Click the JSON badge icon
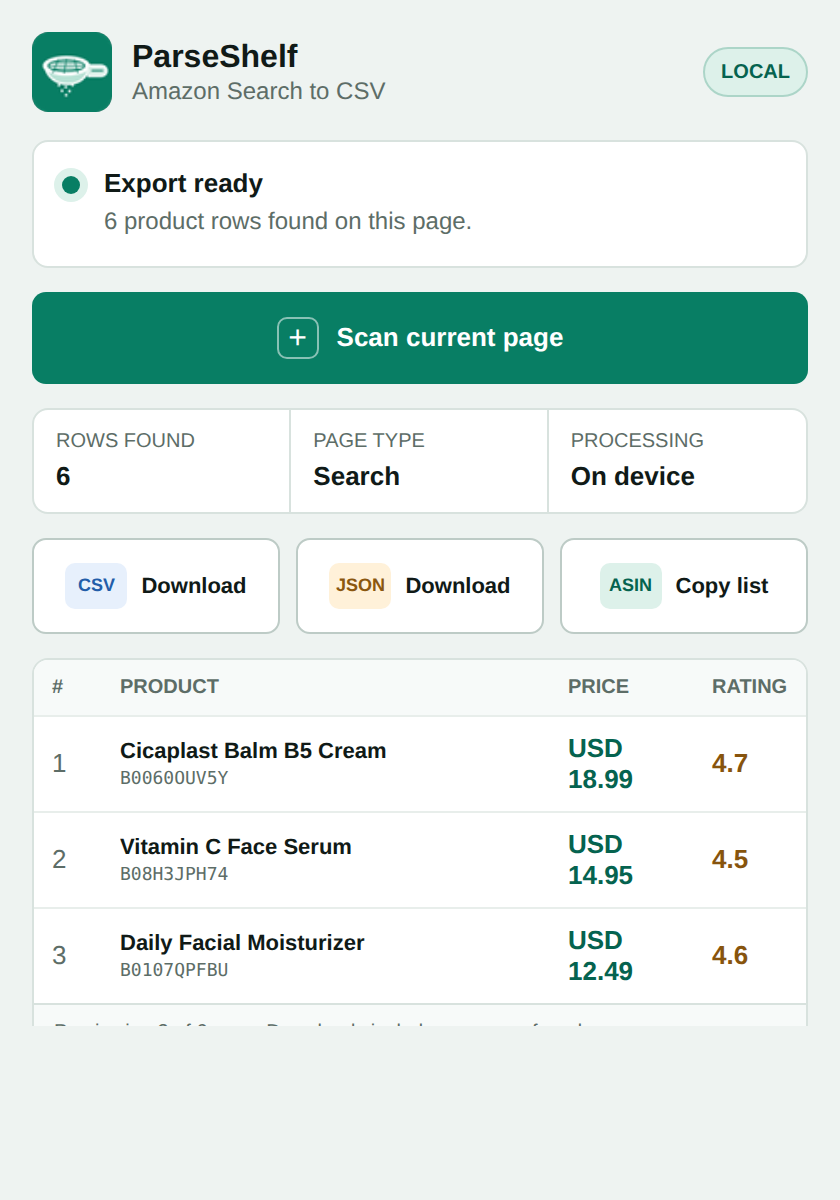The height and width of the screenshot is (1200, 840). pos(360,586)
